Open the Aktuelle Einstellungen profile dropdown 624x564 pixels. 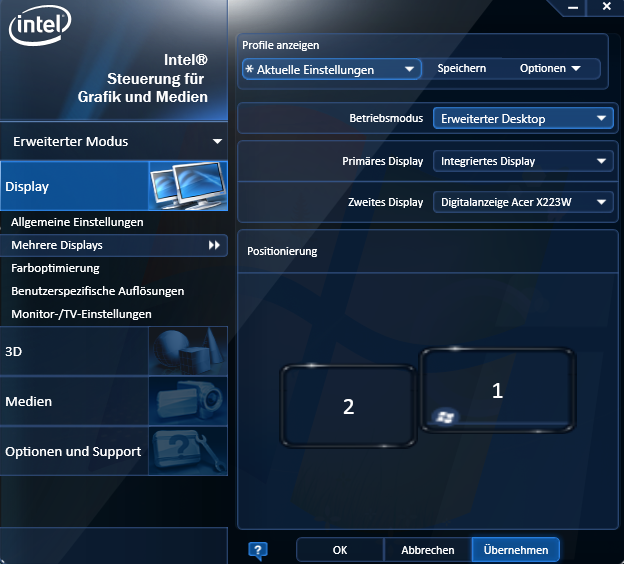(332, 69)
